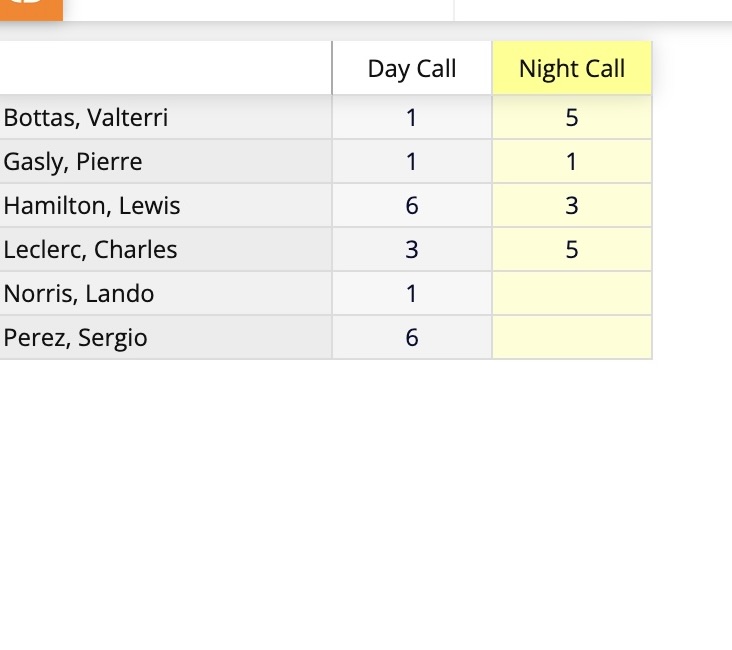
Task: Select Bottas's Day Call value 1
Action: [x=412, y=118]
